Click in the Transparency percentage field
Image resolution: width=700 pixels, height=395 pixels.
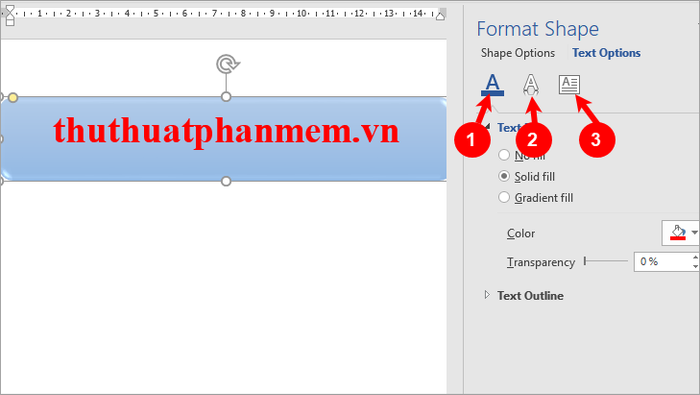click(x=662, y=262)
